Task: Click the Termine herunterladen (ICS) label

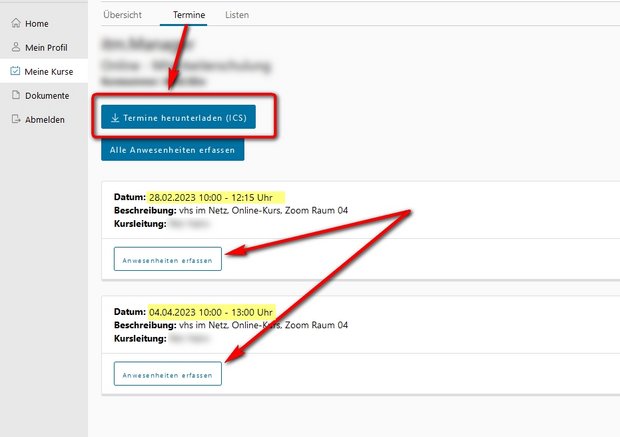Action: 185,118
